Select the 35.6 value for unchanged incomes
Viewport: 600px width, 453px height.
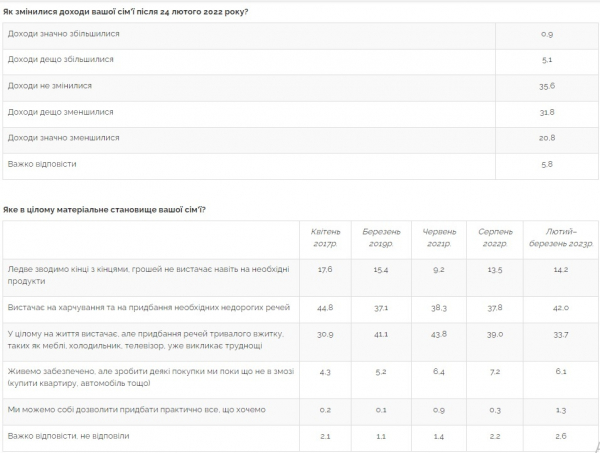[547, 86]
